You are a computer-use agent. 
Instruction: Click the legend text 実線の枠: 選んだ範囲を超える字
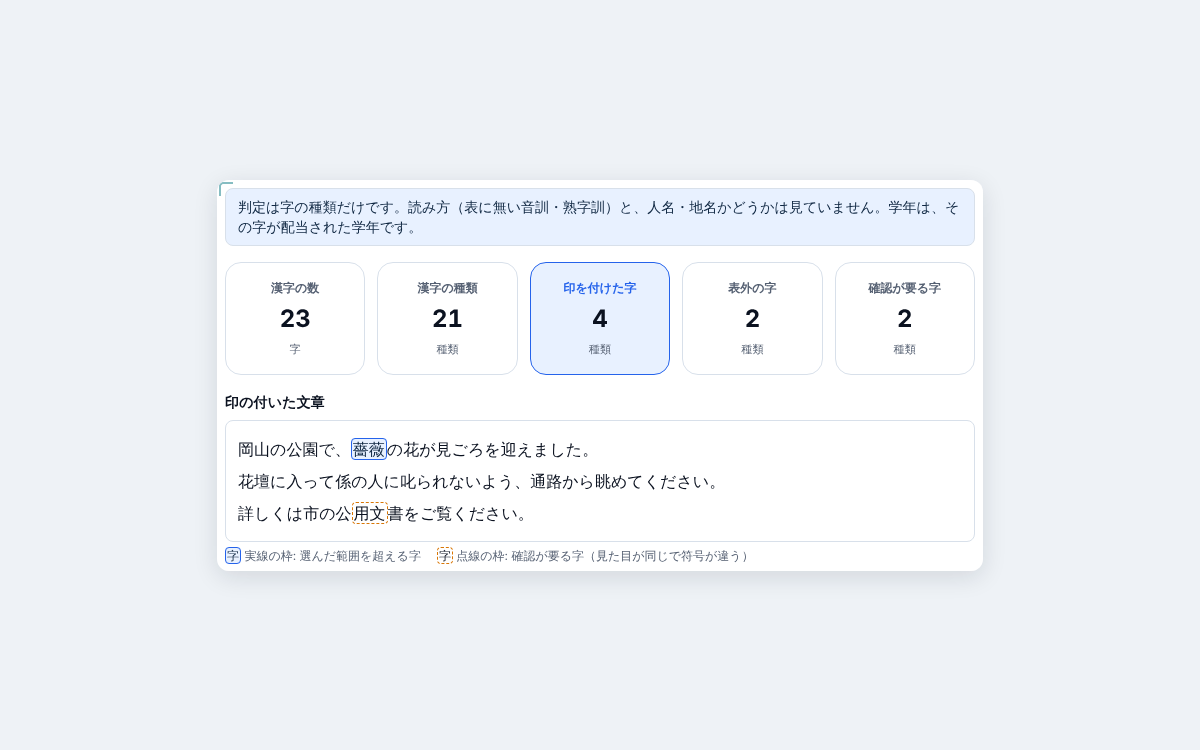pos(333,556)
